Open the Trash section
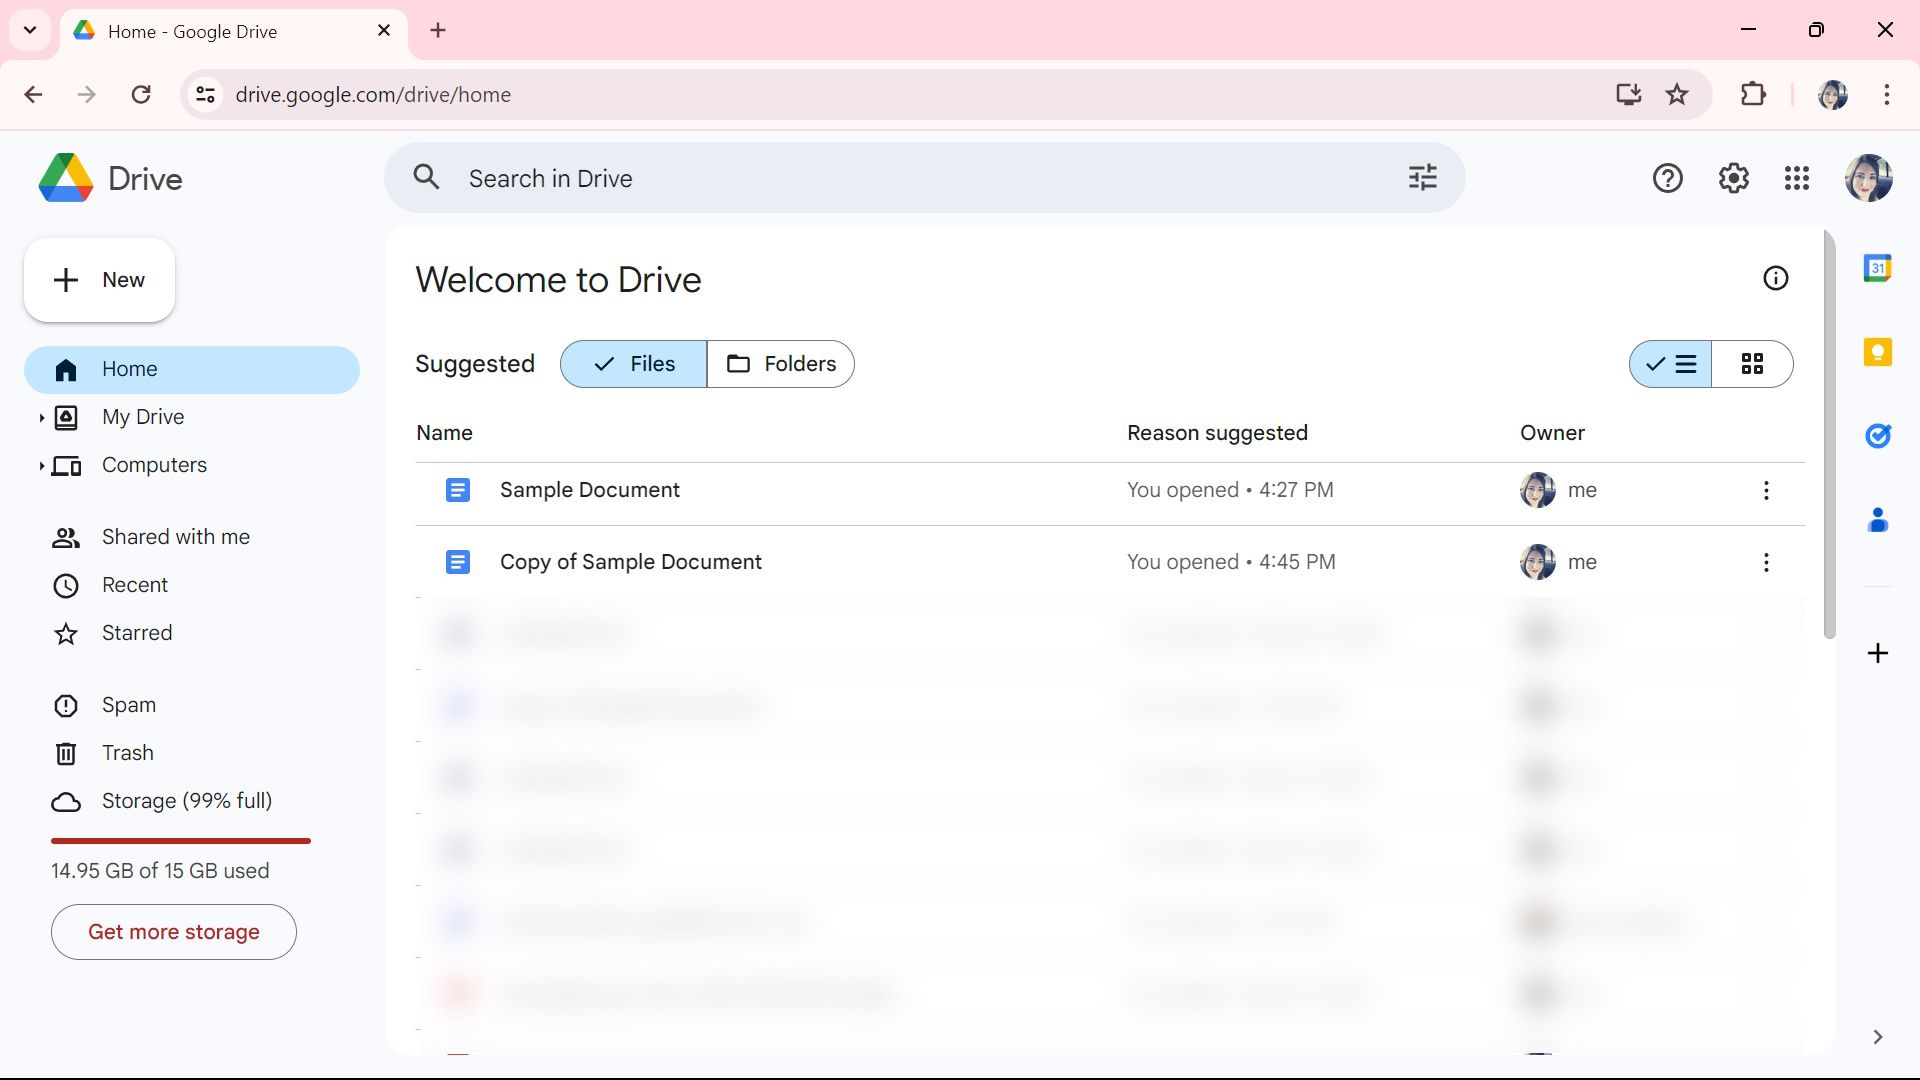Screen dimensions: 1920x1080 [127, 753]
